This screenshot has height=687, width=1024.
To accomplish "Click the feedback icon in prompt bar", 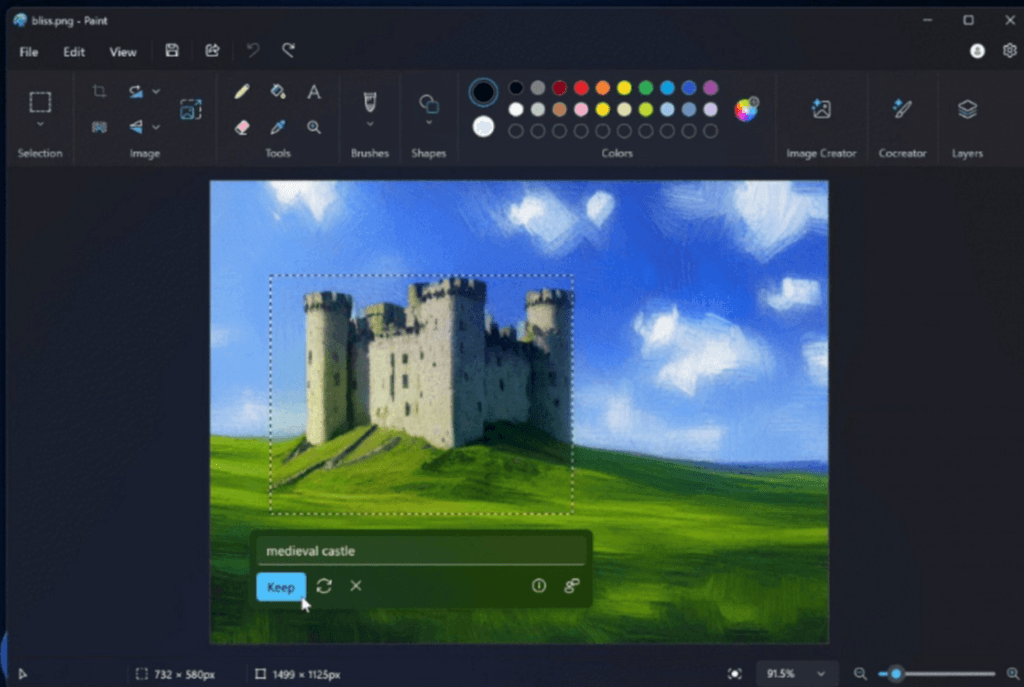I will tap(571, 586).
